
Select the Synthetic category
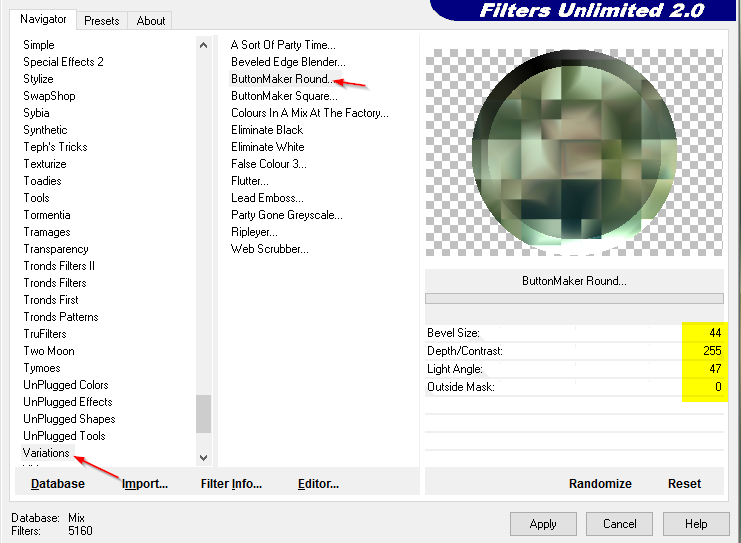tap(45, 130)
